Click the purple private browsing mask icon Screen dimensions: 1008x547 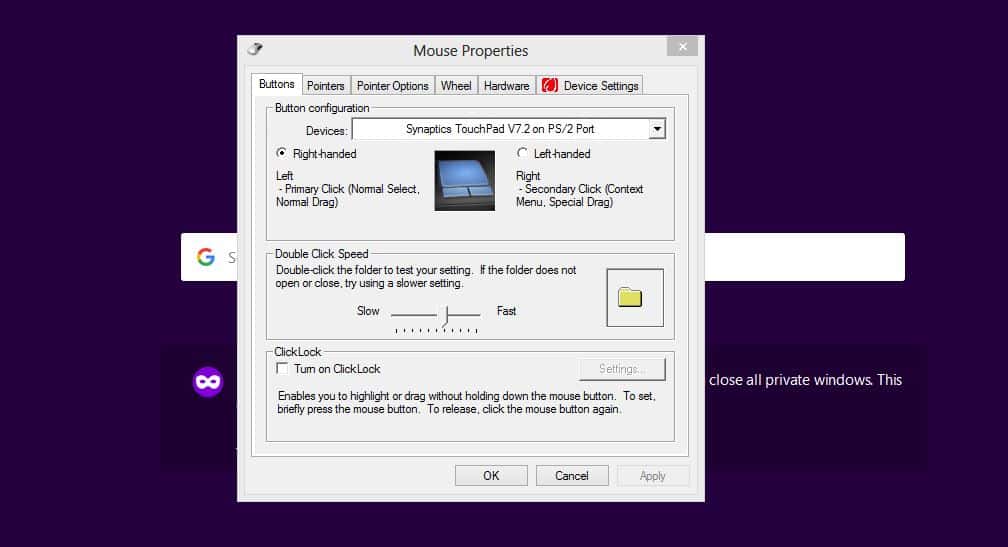click(x=208, y=381)
